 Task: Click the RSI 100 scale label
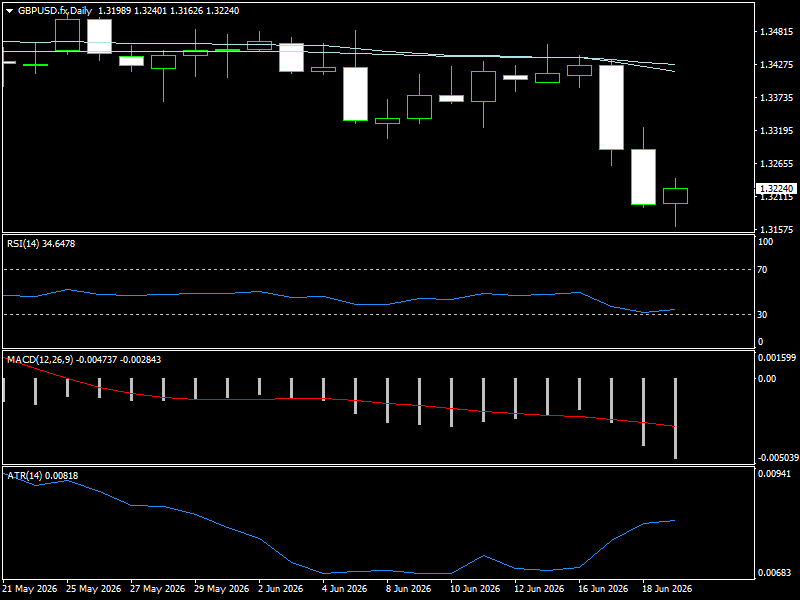[765, 242]
